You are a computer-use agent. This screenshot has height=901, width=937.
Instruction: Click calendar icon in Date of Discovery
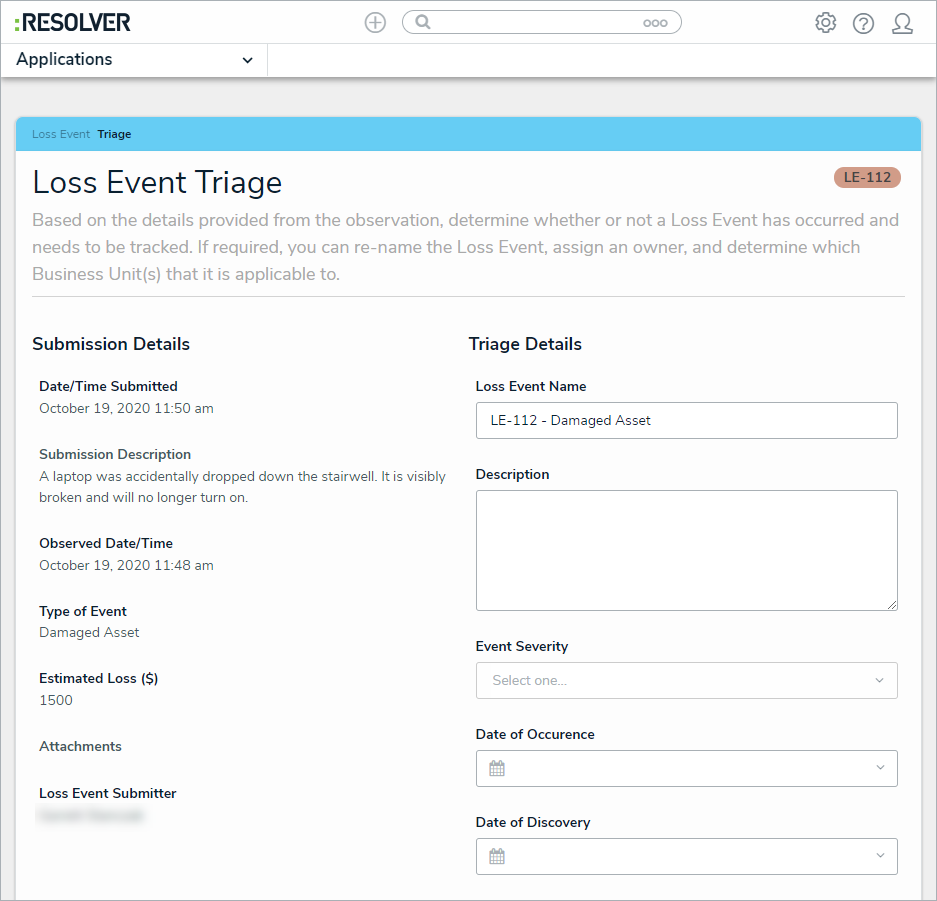click(x=497, y=856)
